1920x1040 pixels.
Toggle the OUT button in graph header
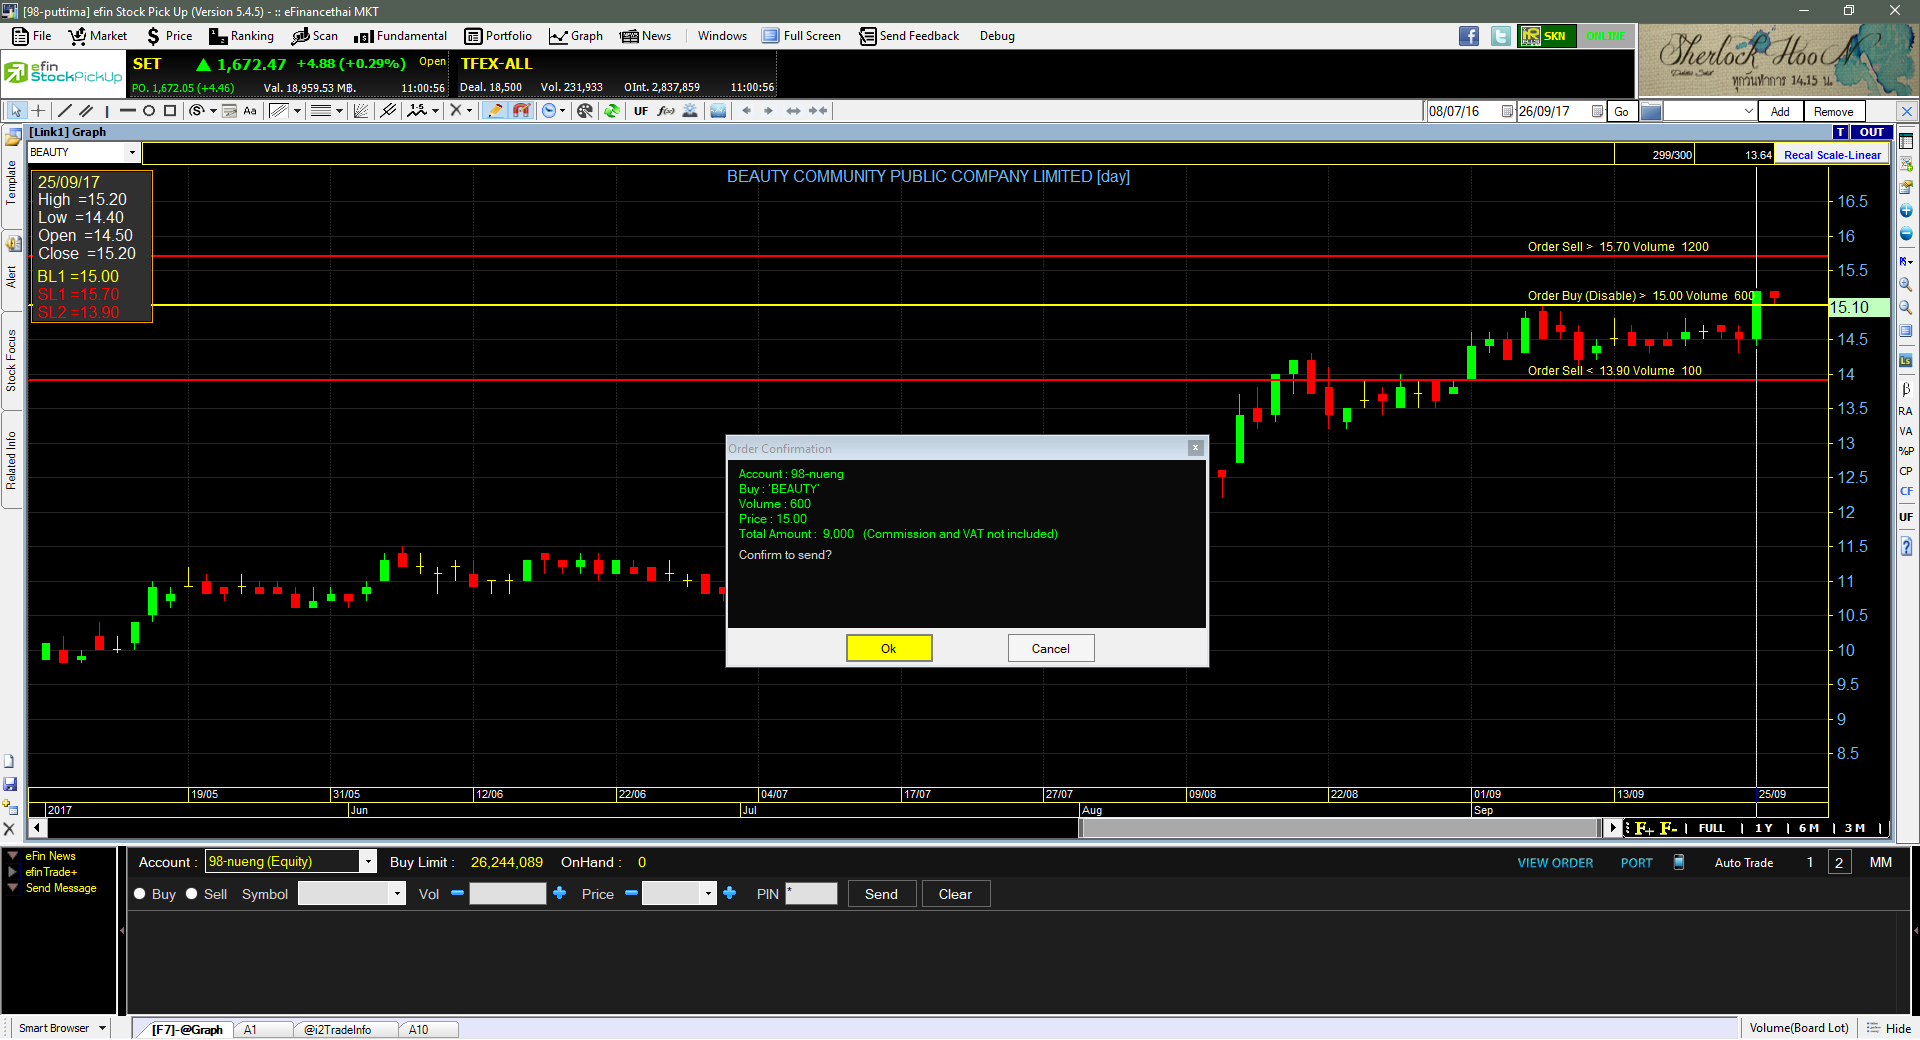tap(1871, 132)
